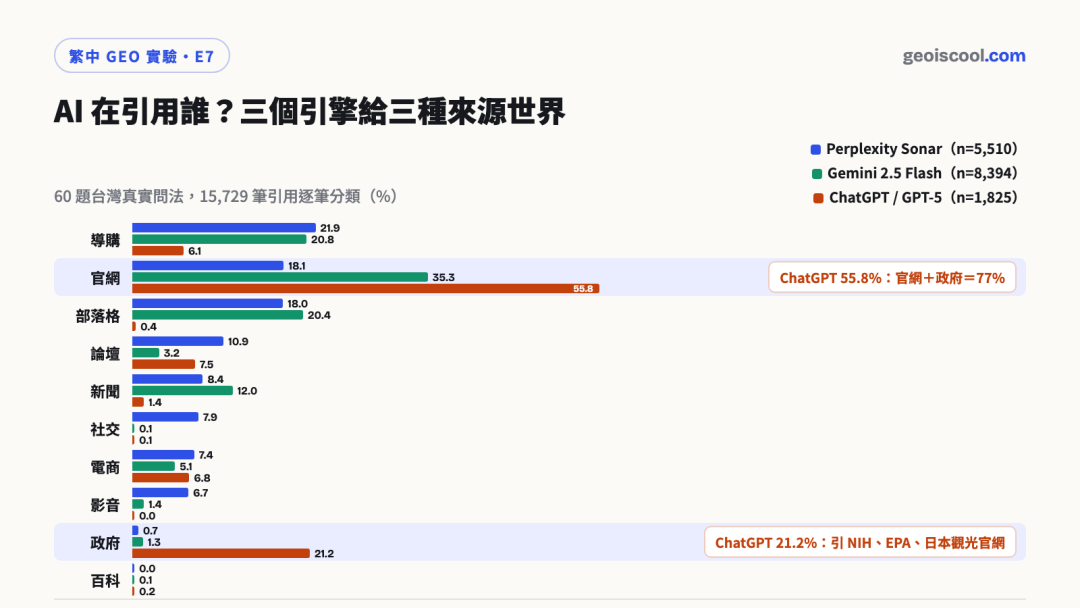Click the green 35.3 bar in 官網 row
Viewport: 1080px width, 608px height.
click(x=280, y=277)
